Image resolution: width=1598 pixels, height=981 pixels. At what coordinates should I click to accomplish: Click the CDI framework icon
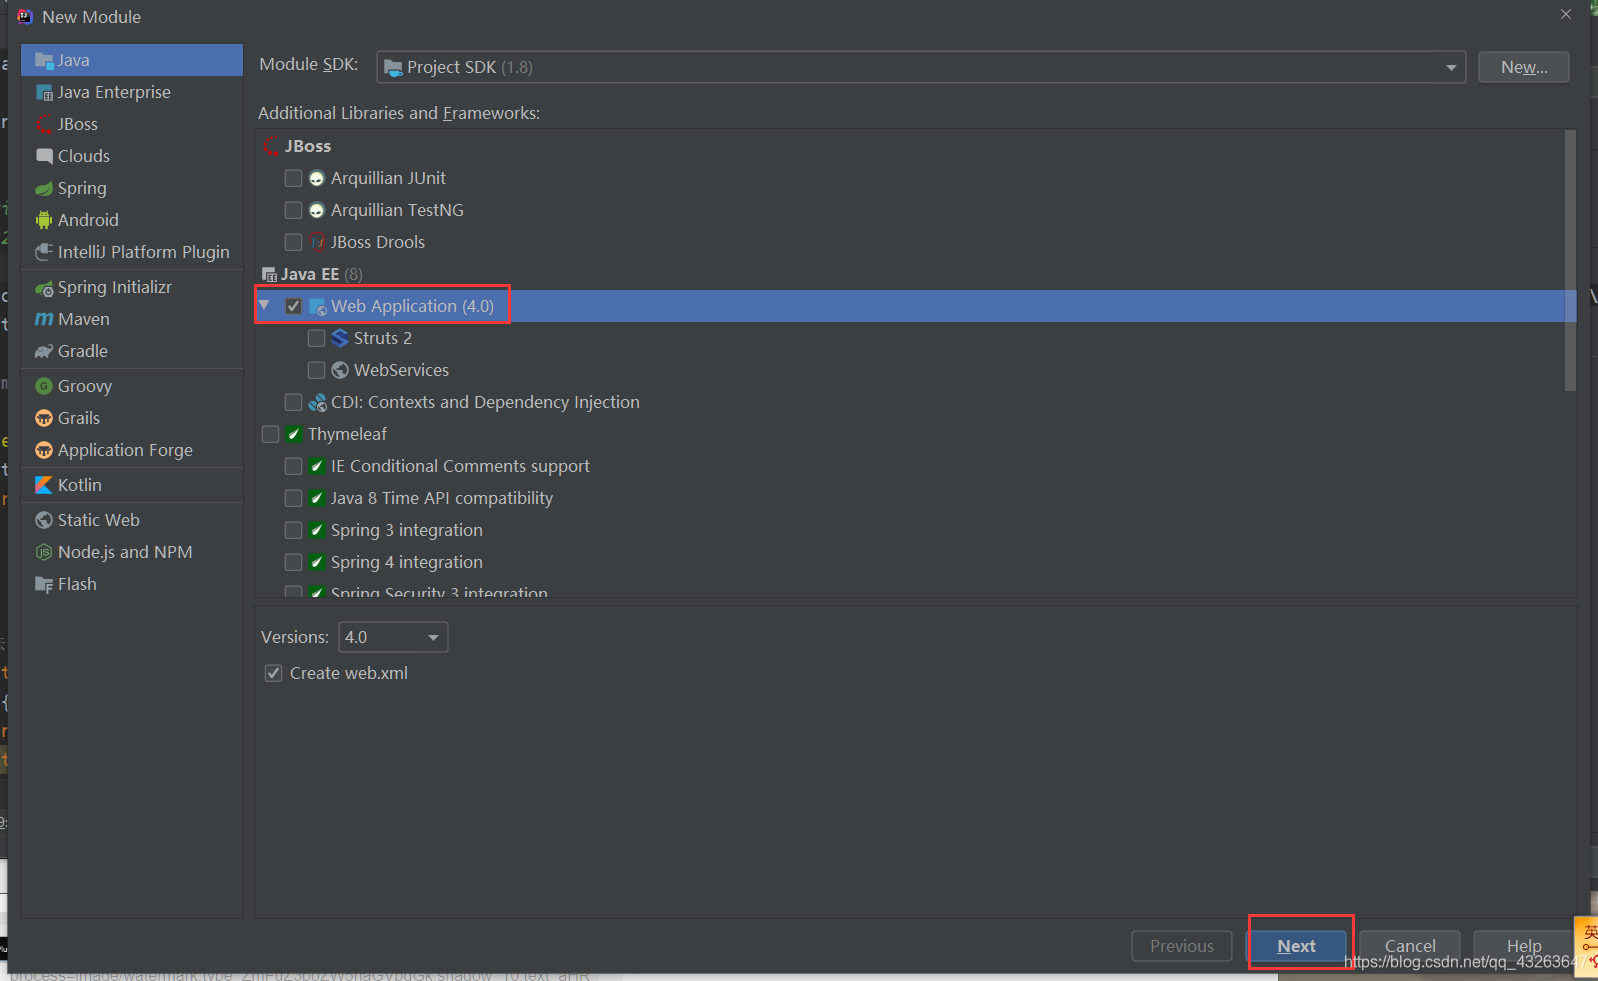pyautogui.click(x=318, y=402)
